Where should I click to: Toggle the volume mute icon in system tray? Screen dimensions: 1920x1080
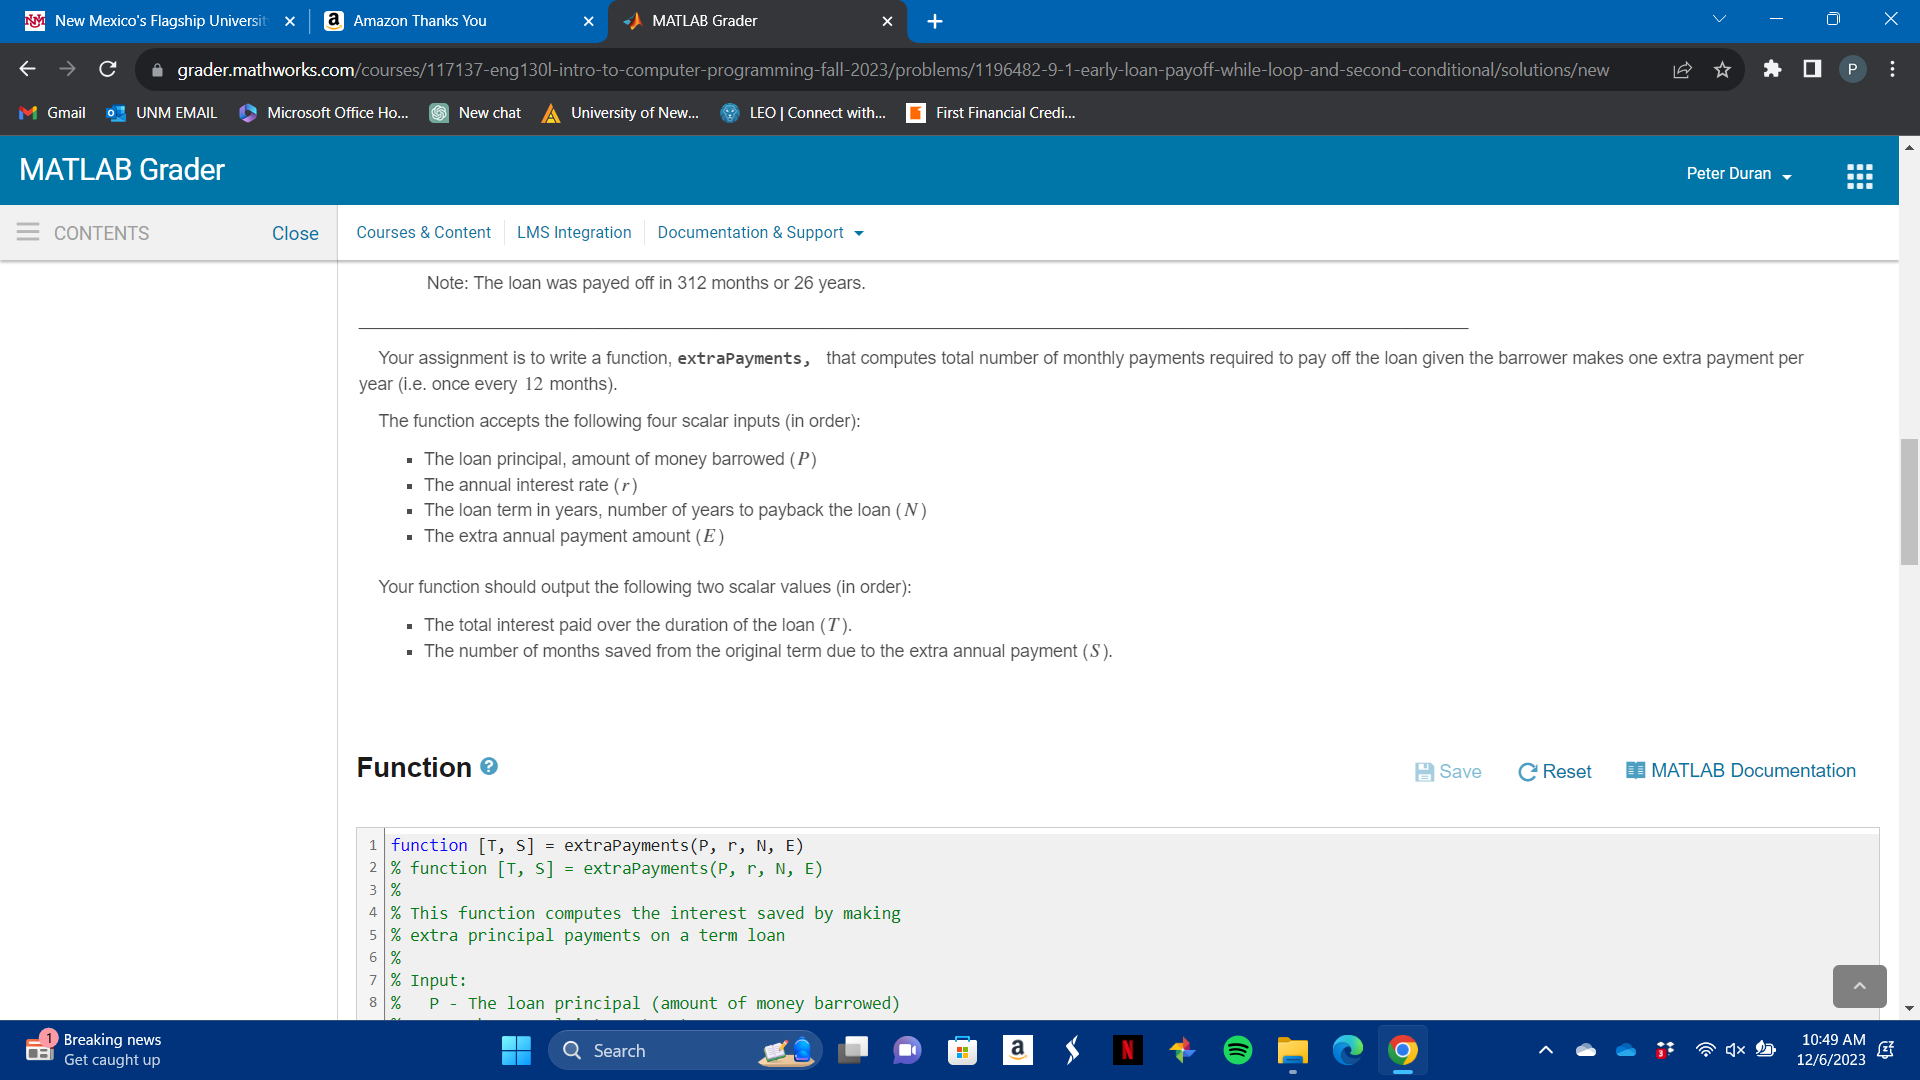1735,1050
